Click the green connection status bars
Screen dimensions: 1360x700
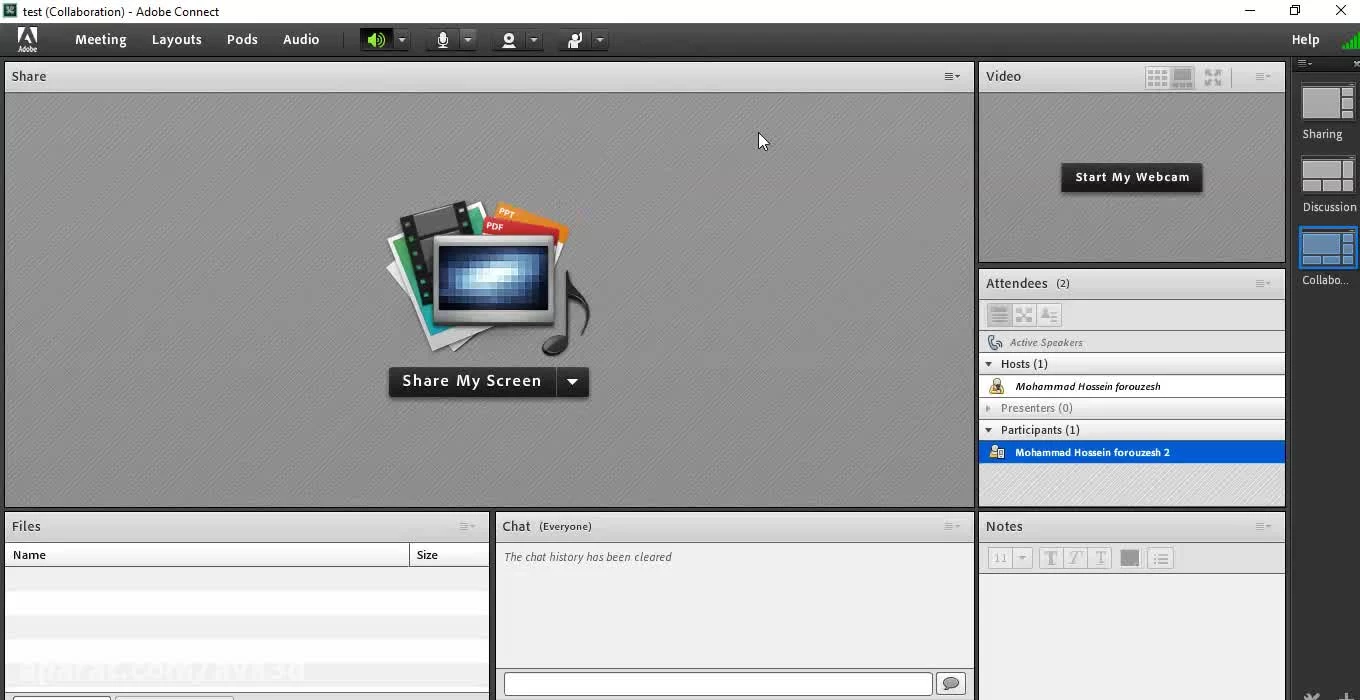pyautogui.click(x=1350, y=41)
